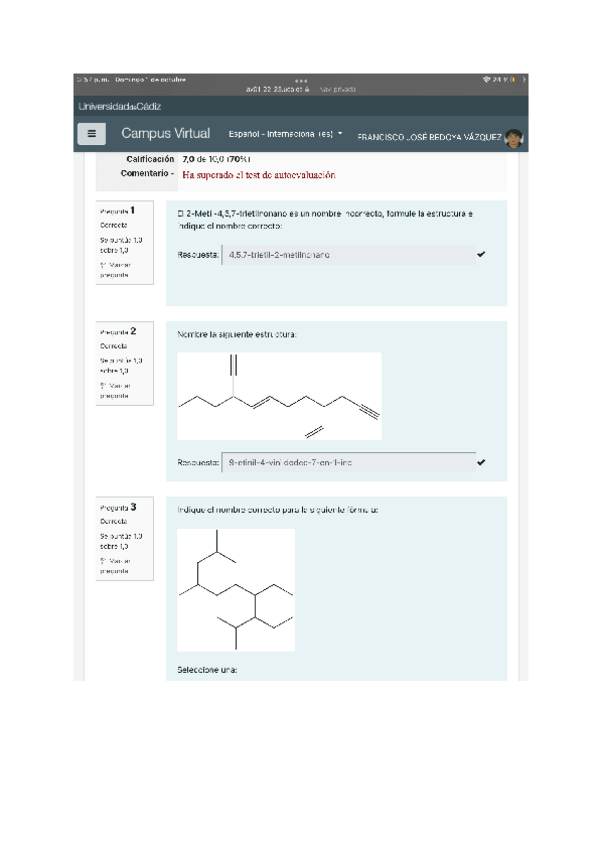The height and width of the screenshot is (848, 600).
Task: Tap the Wi-Fi status icon
Action: [487, 80]
